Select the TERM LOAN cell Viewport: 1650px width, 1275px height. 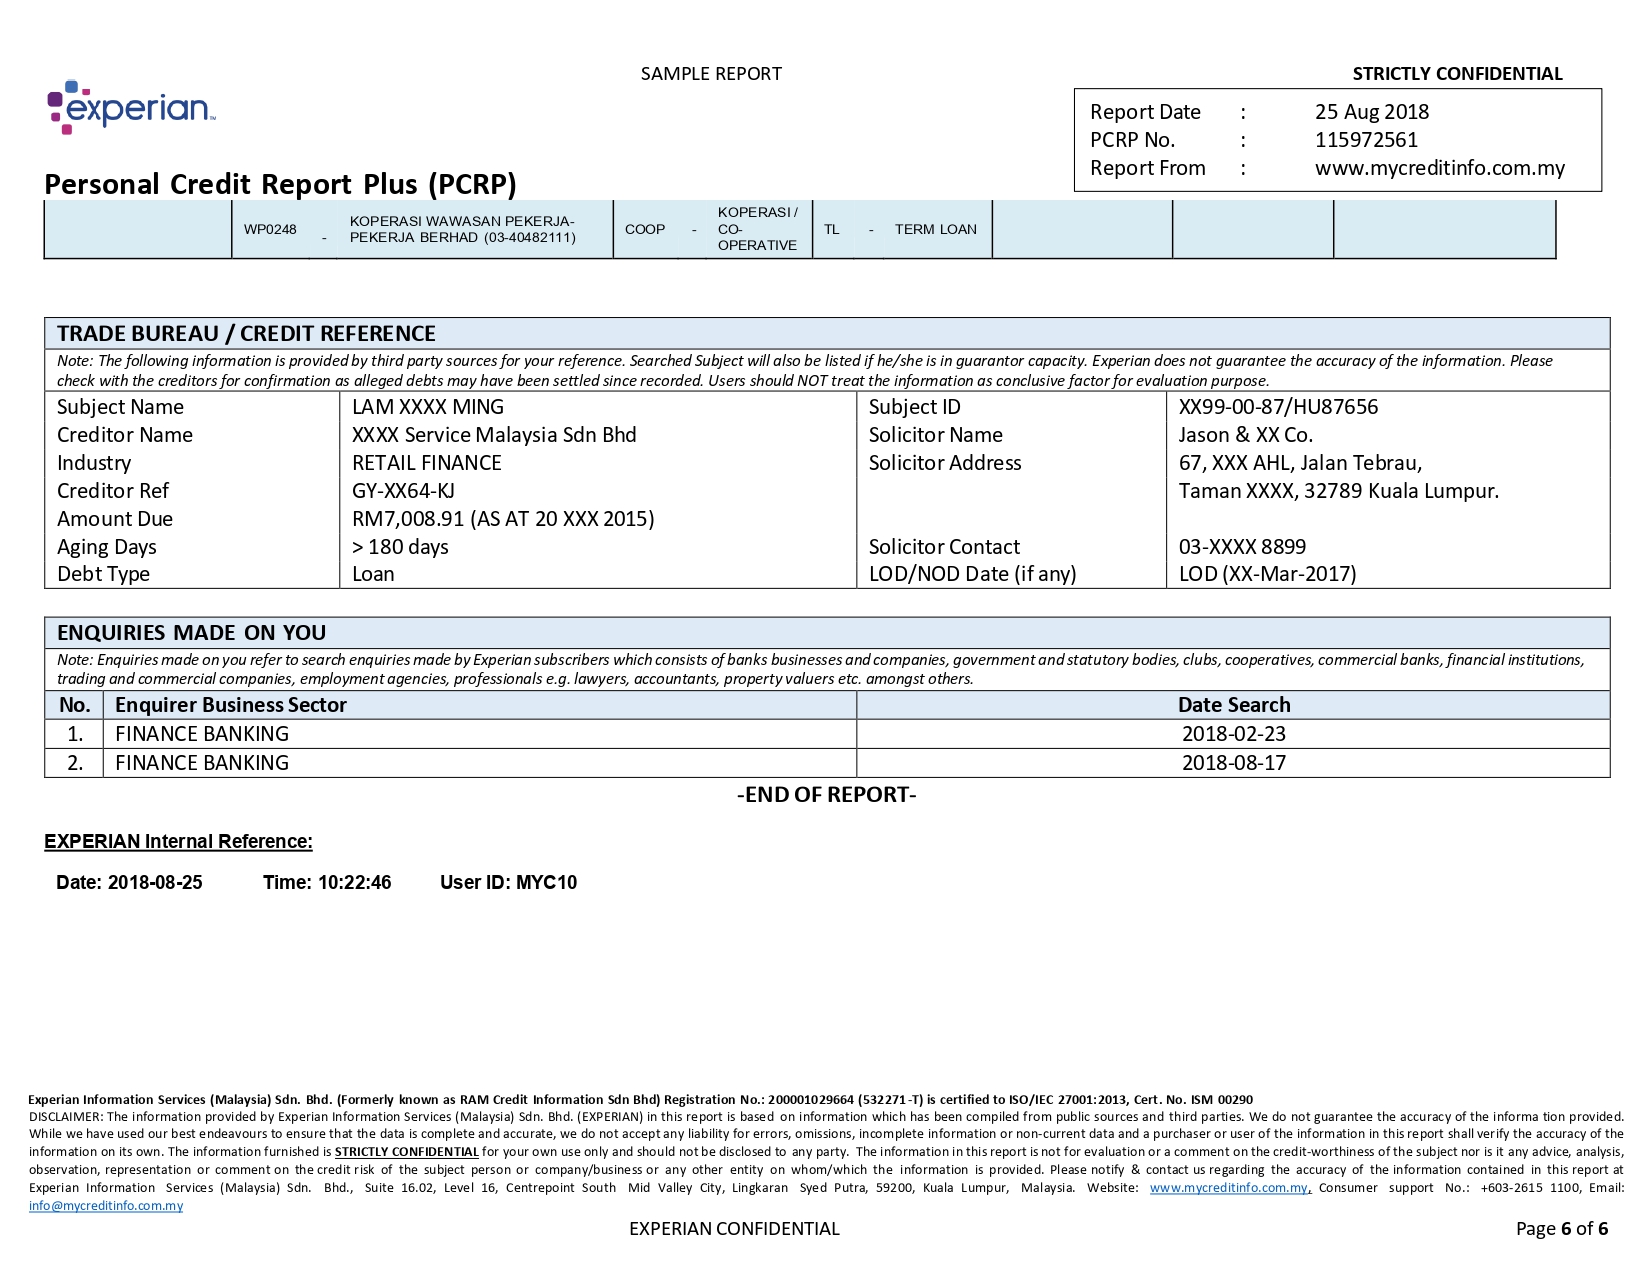tap(936, 229)
